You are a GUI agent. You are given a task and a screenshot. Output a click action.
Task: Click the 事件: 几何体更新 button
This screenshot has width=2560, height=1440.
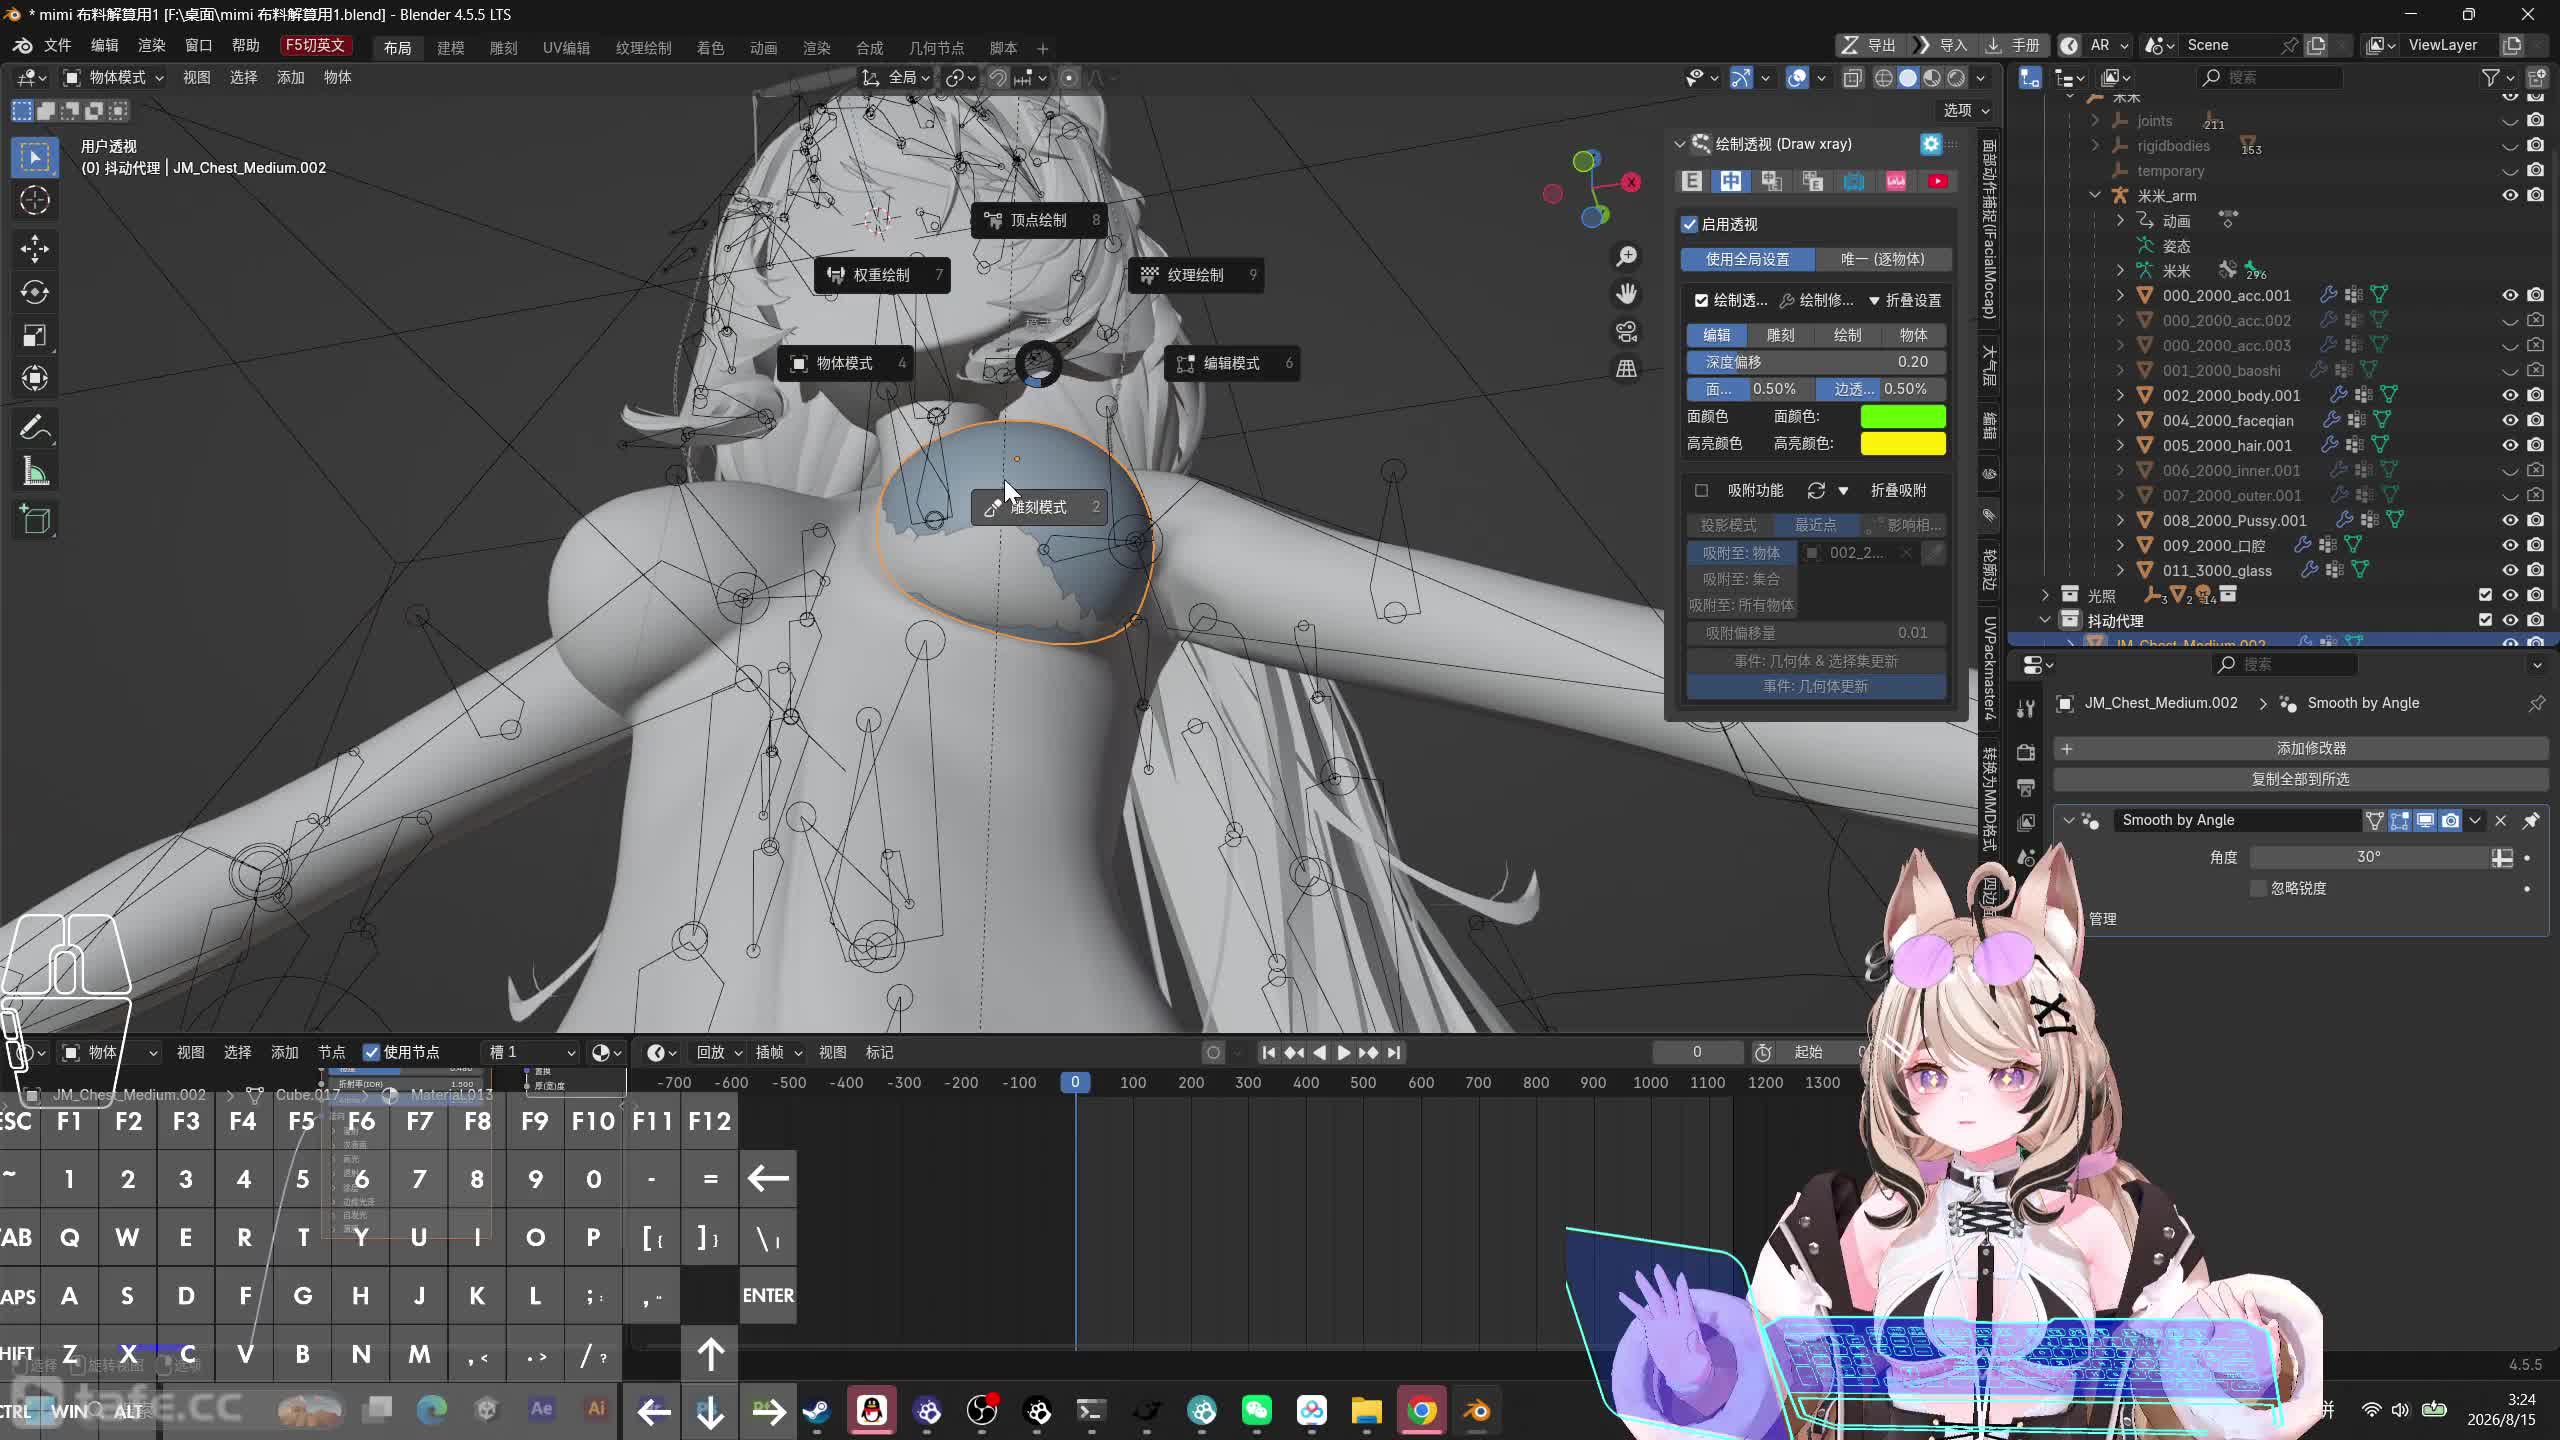point(1816,686)
